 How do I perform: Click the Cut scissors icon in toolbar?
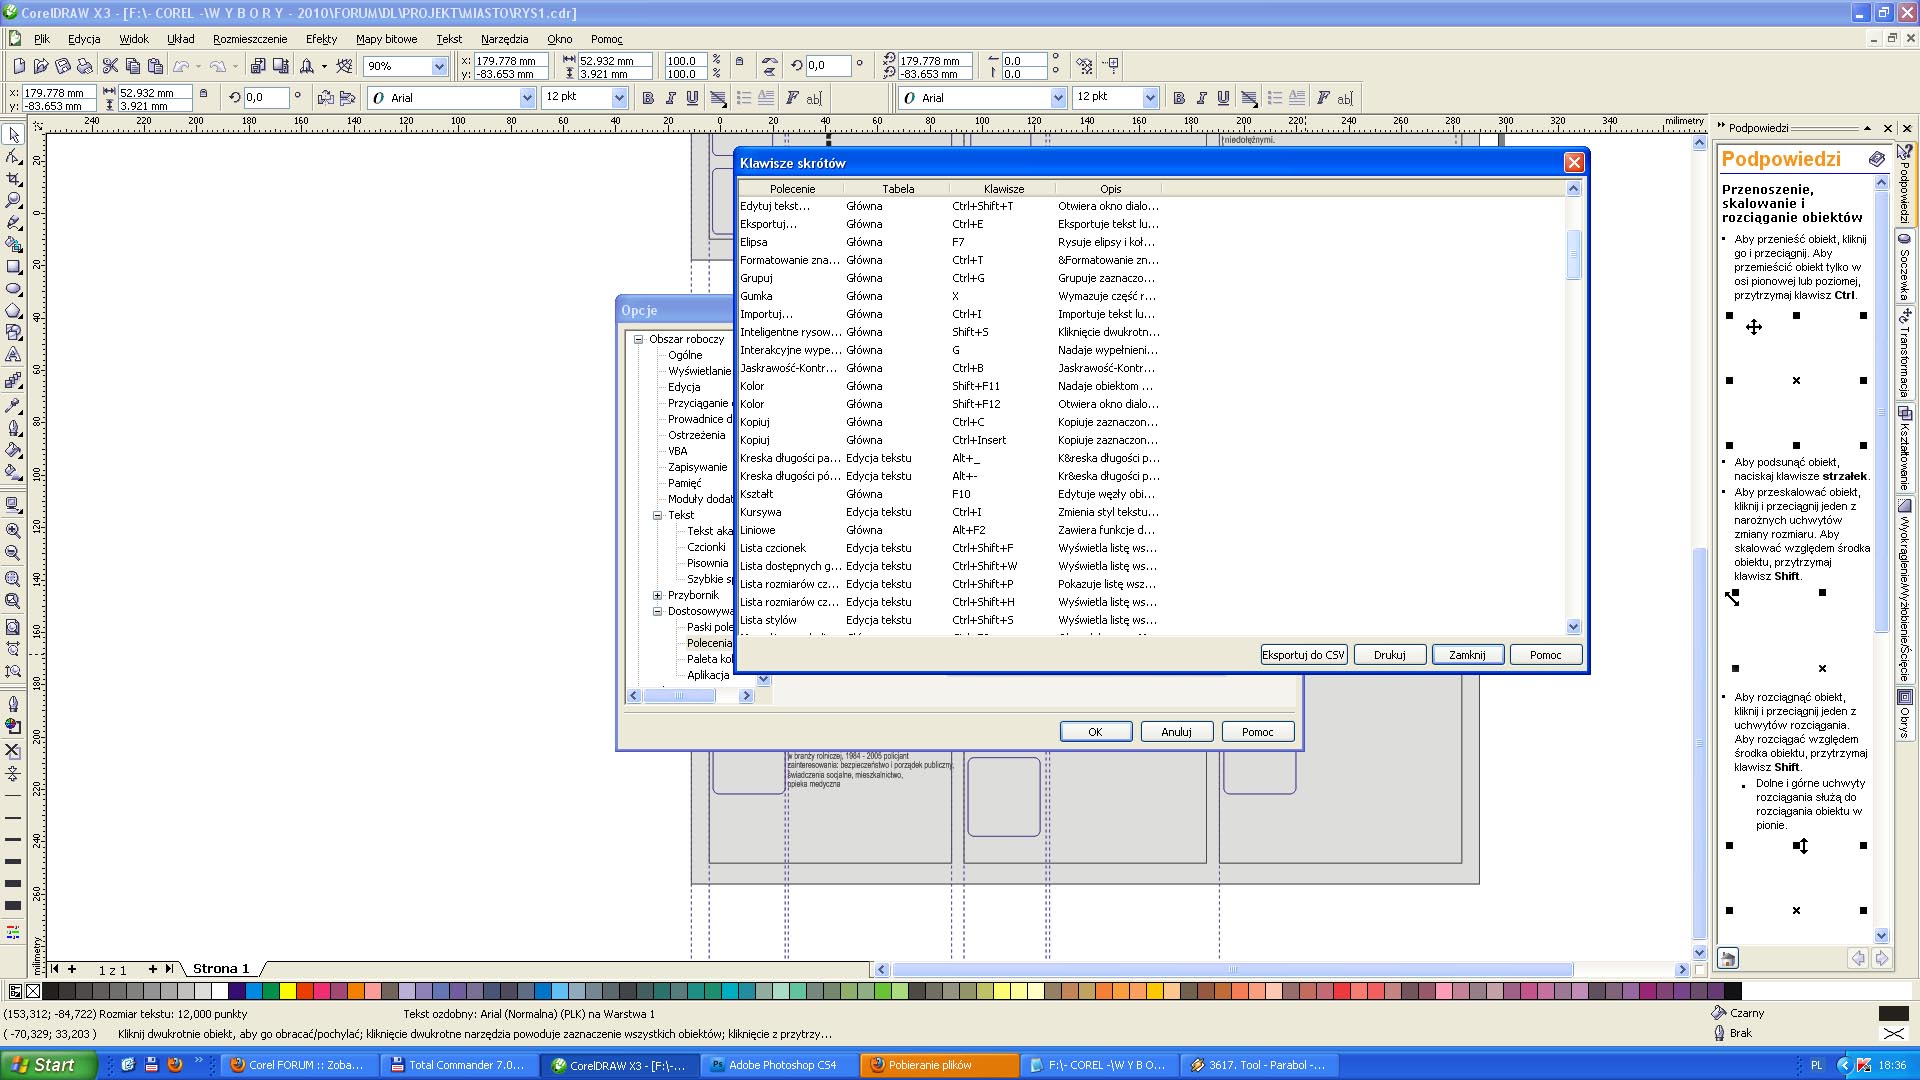[x=110, y=66]
